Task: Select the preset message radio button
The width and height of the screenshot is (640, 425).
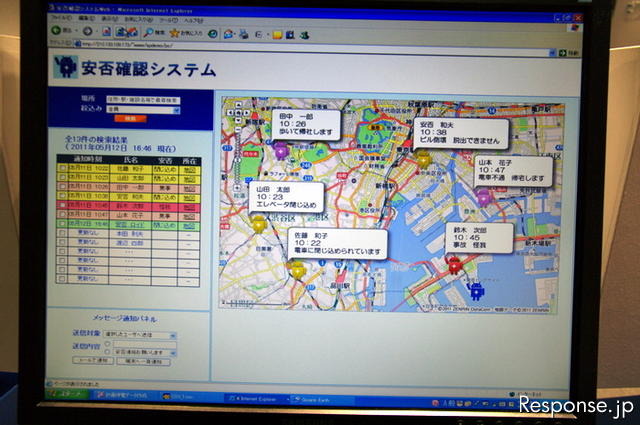Action: (x=107, y=352)
